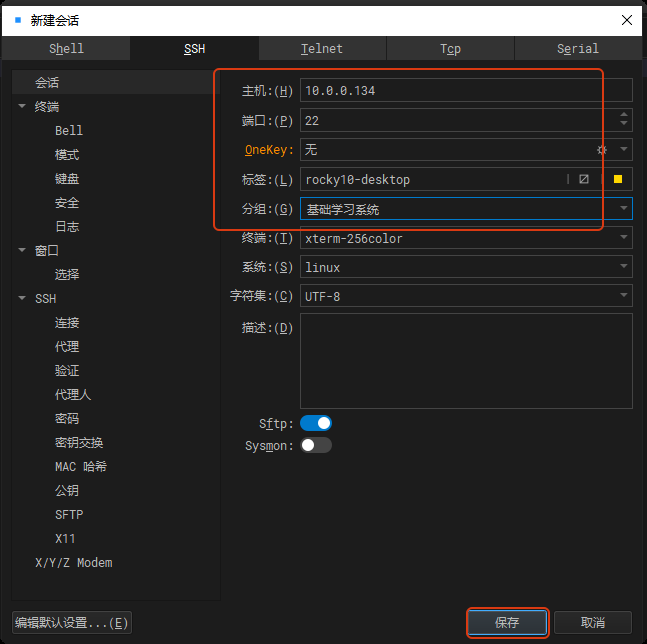This screenshot has width=647, height=644.
Task: Select 会话 in the settings tree
Action: pos(47,83)
